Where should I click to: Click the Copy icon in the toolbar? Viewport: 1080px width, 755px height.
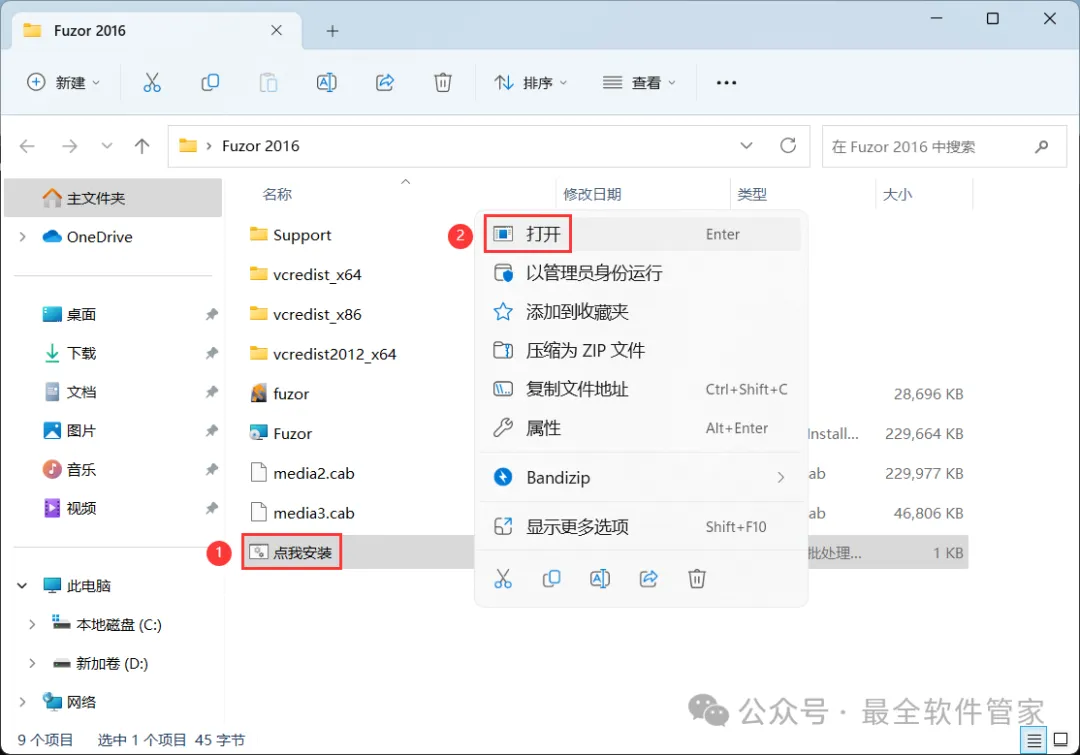click(x=210, y=83)
